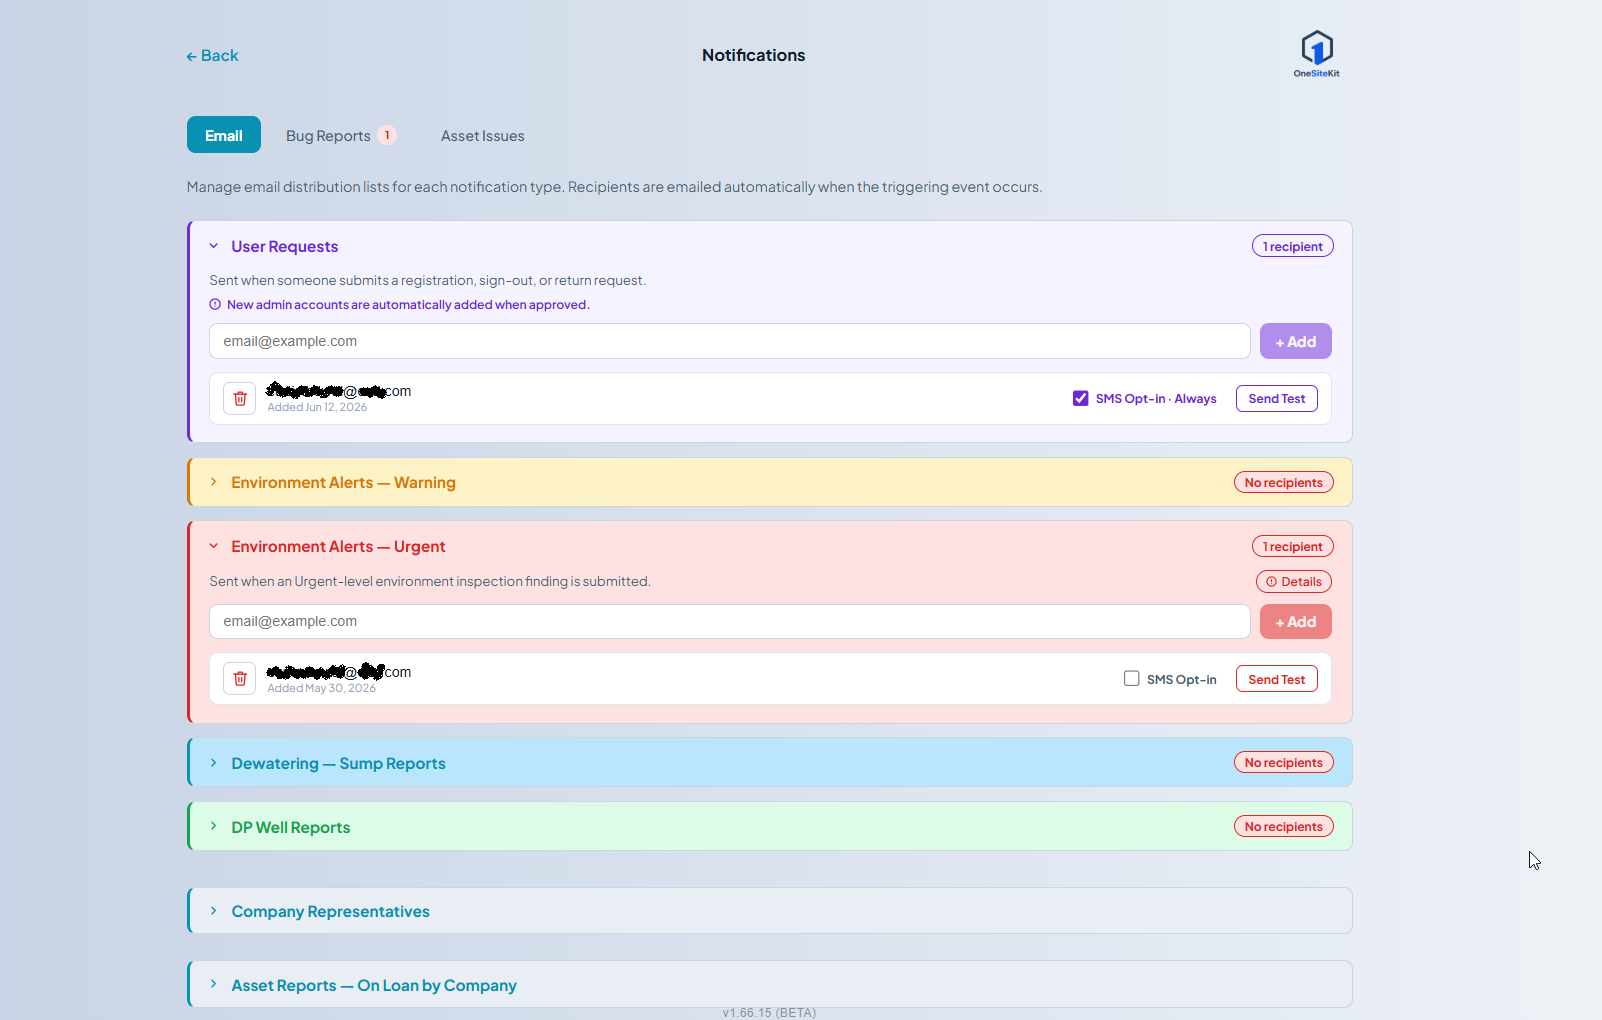The height and width of the screenshot is (1020, 1602).
Task: Click the 1 recipient badge on Environment Alerts Urgent
Action: [x=1293, y=546]
